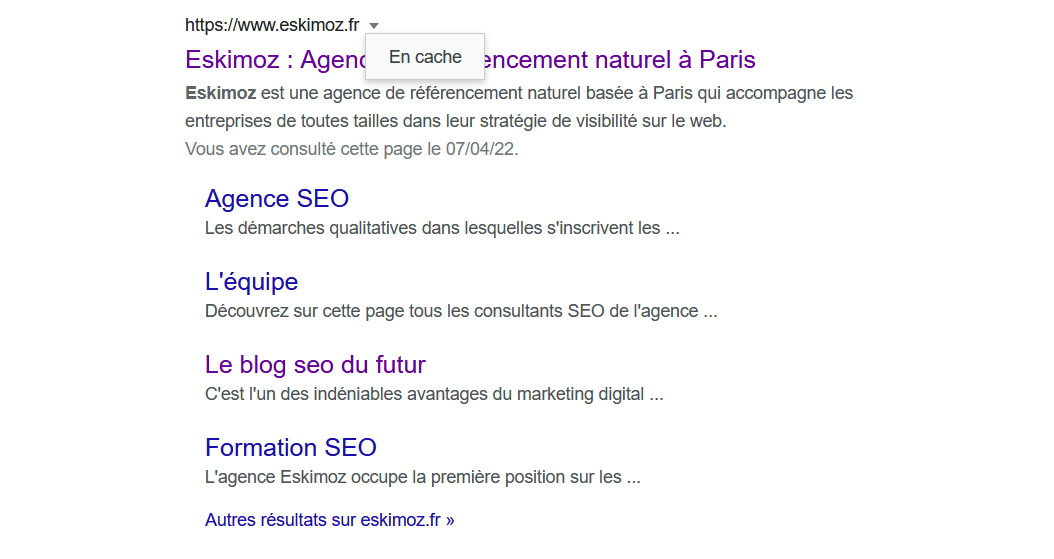Screen dimensions: 1054x559
Task: Go to the "Formation SEO" sitelink
Action: (x=291, y=447)
